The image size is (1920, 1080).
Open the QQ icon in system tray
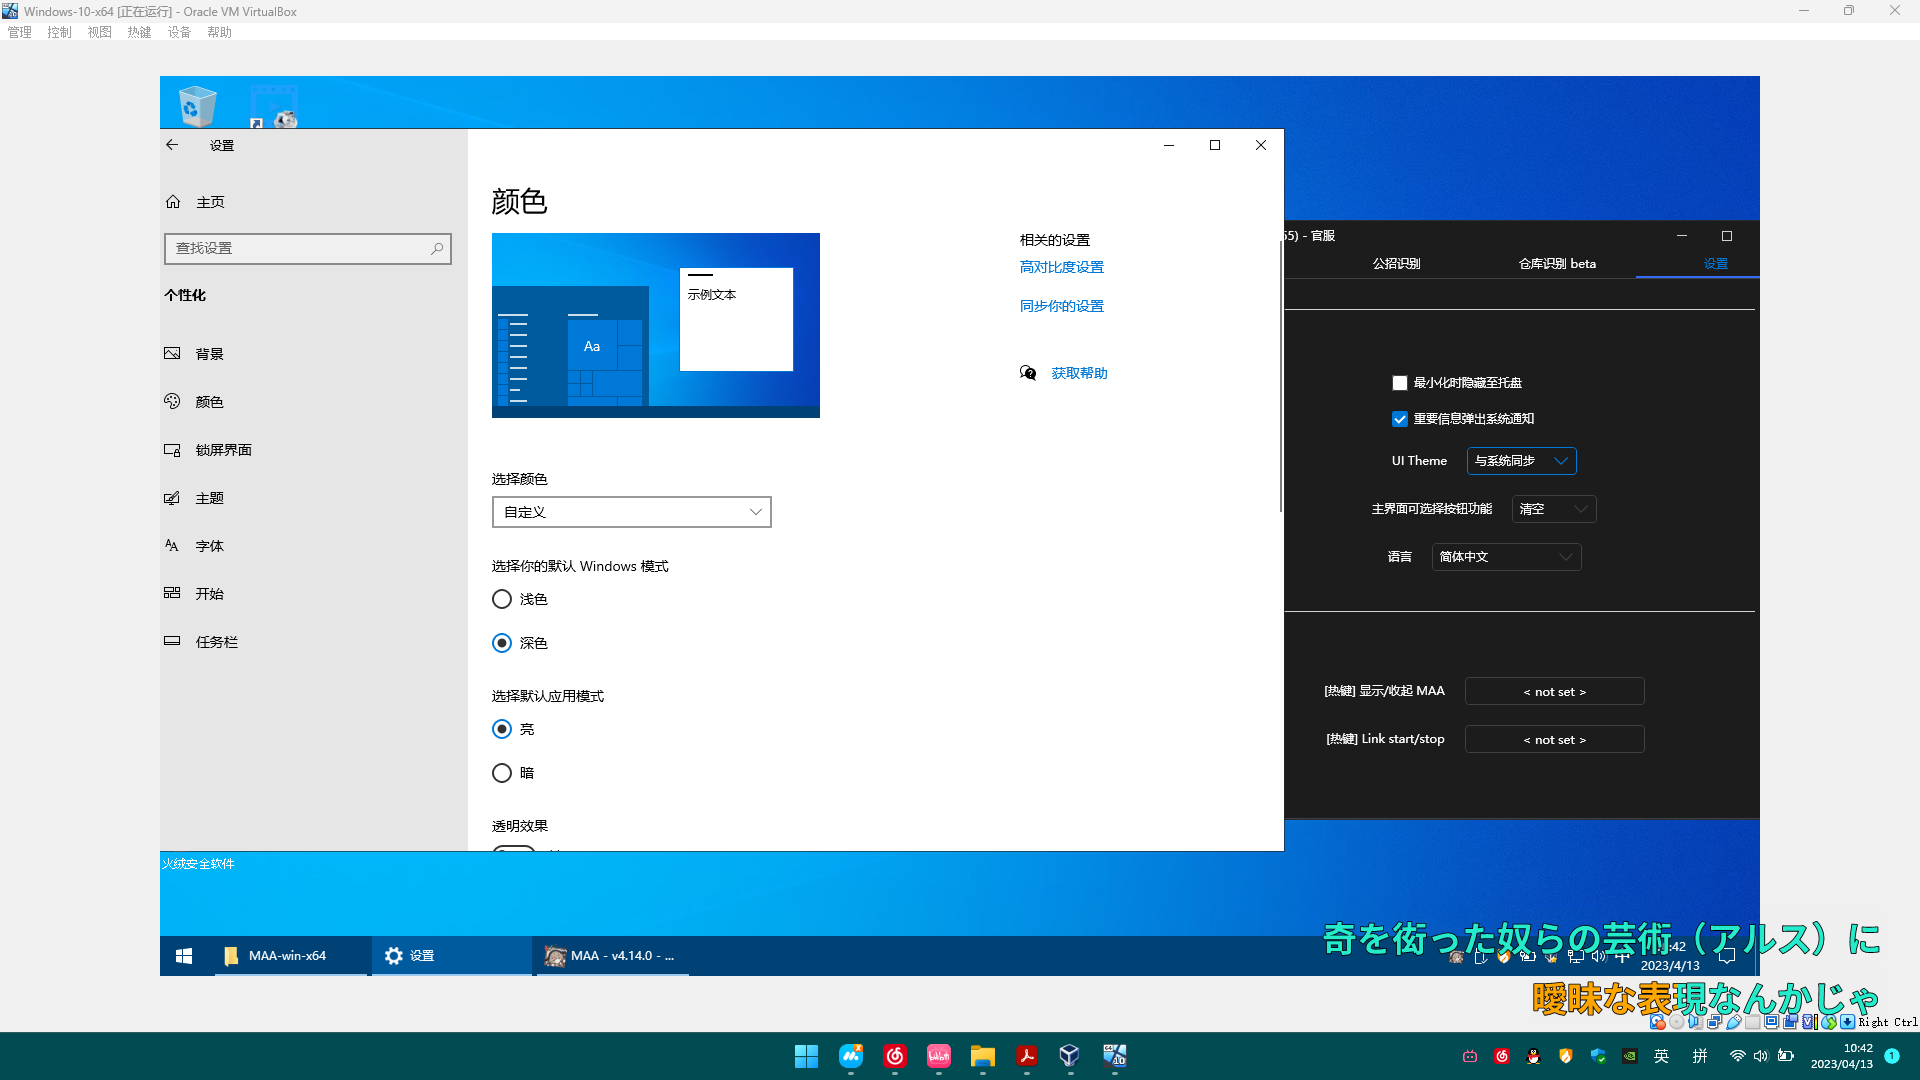[1533, 1056]
